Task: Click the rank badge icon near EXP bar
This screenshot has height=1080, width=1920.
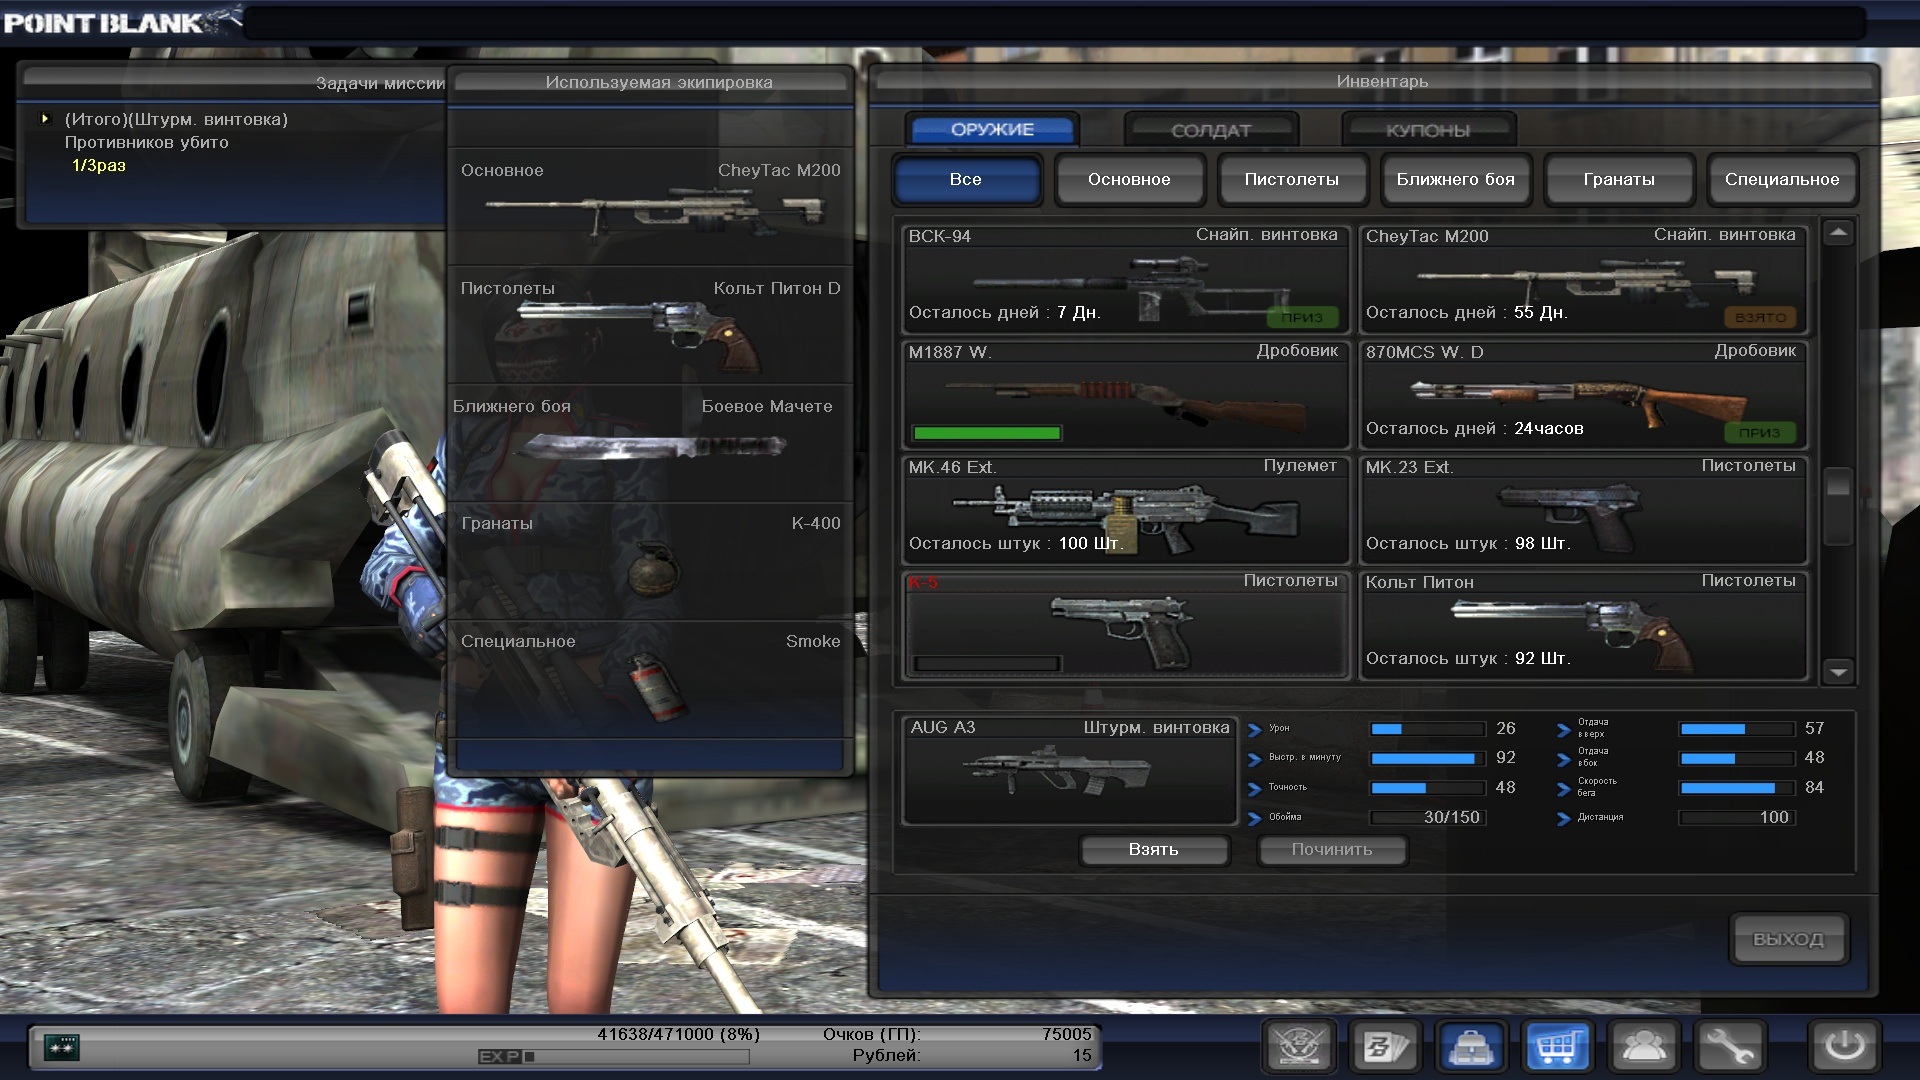Action: [x=62, y=1047]
